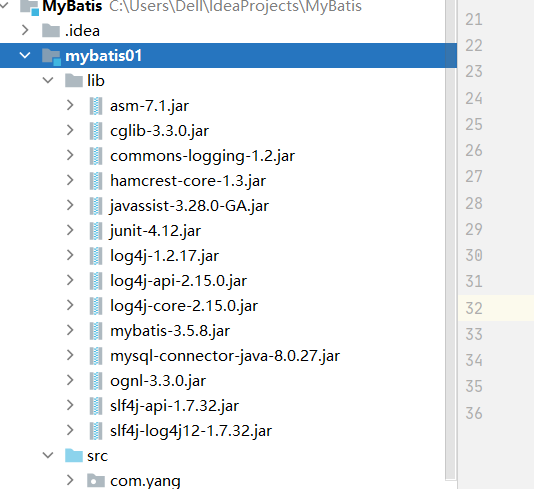Click the log4j-1.2.17.jar archive icon
The width and height of the screenshot is (534, 489).
(96, 256)
